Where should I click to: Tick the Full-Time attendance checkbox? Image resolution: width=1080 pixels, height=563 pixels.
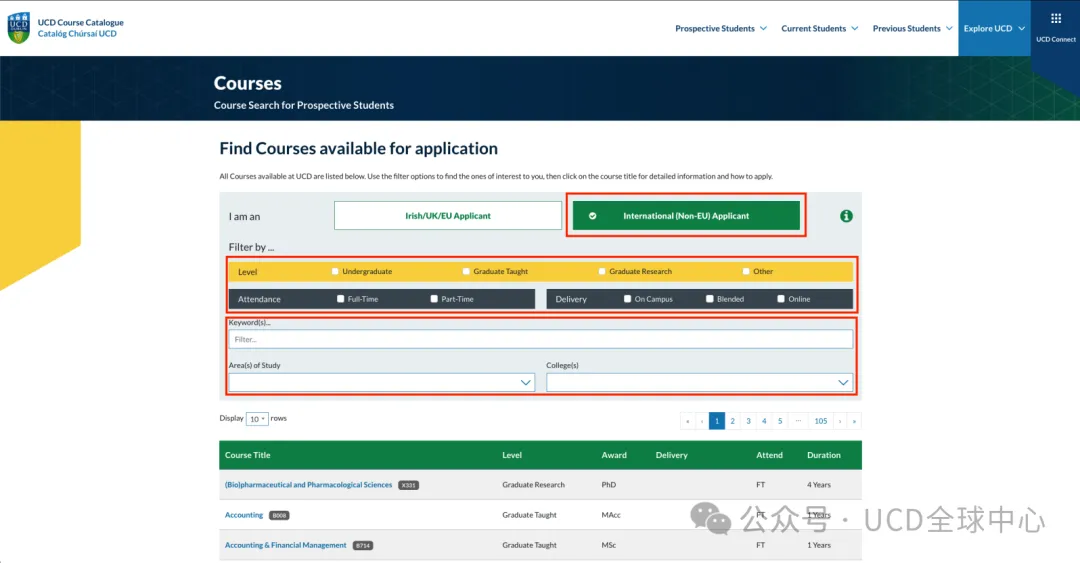pos(341,299)
